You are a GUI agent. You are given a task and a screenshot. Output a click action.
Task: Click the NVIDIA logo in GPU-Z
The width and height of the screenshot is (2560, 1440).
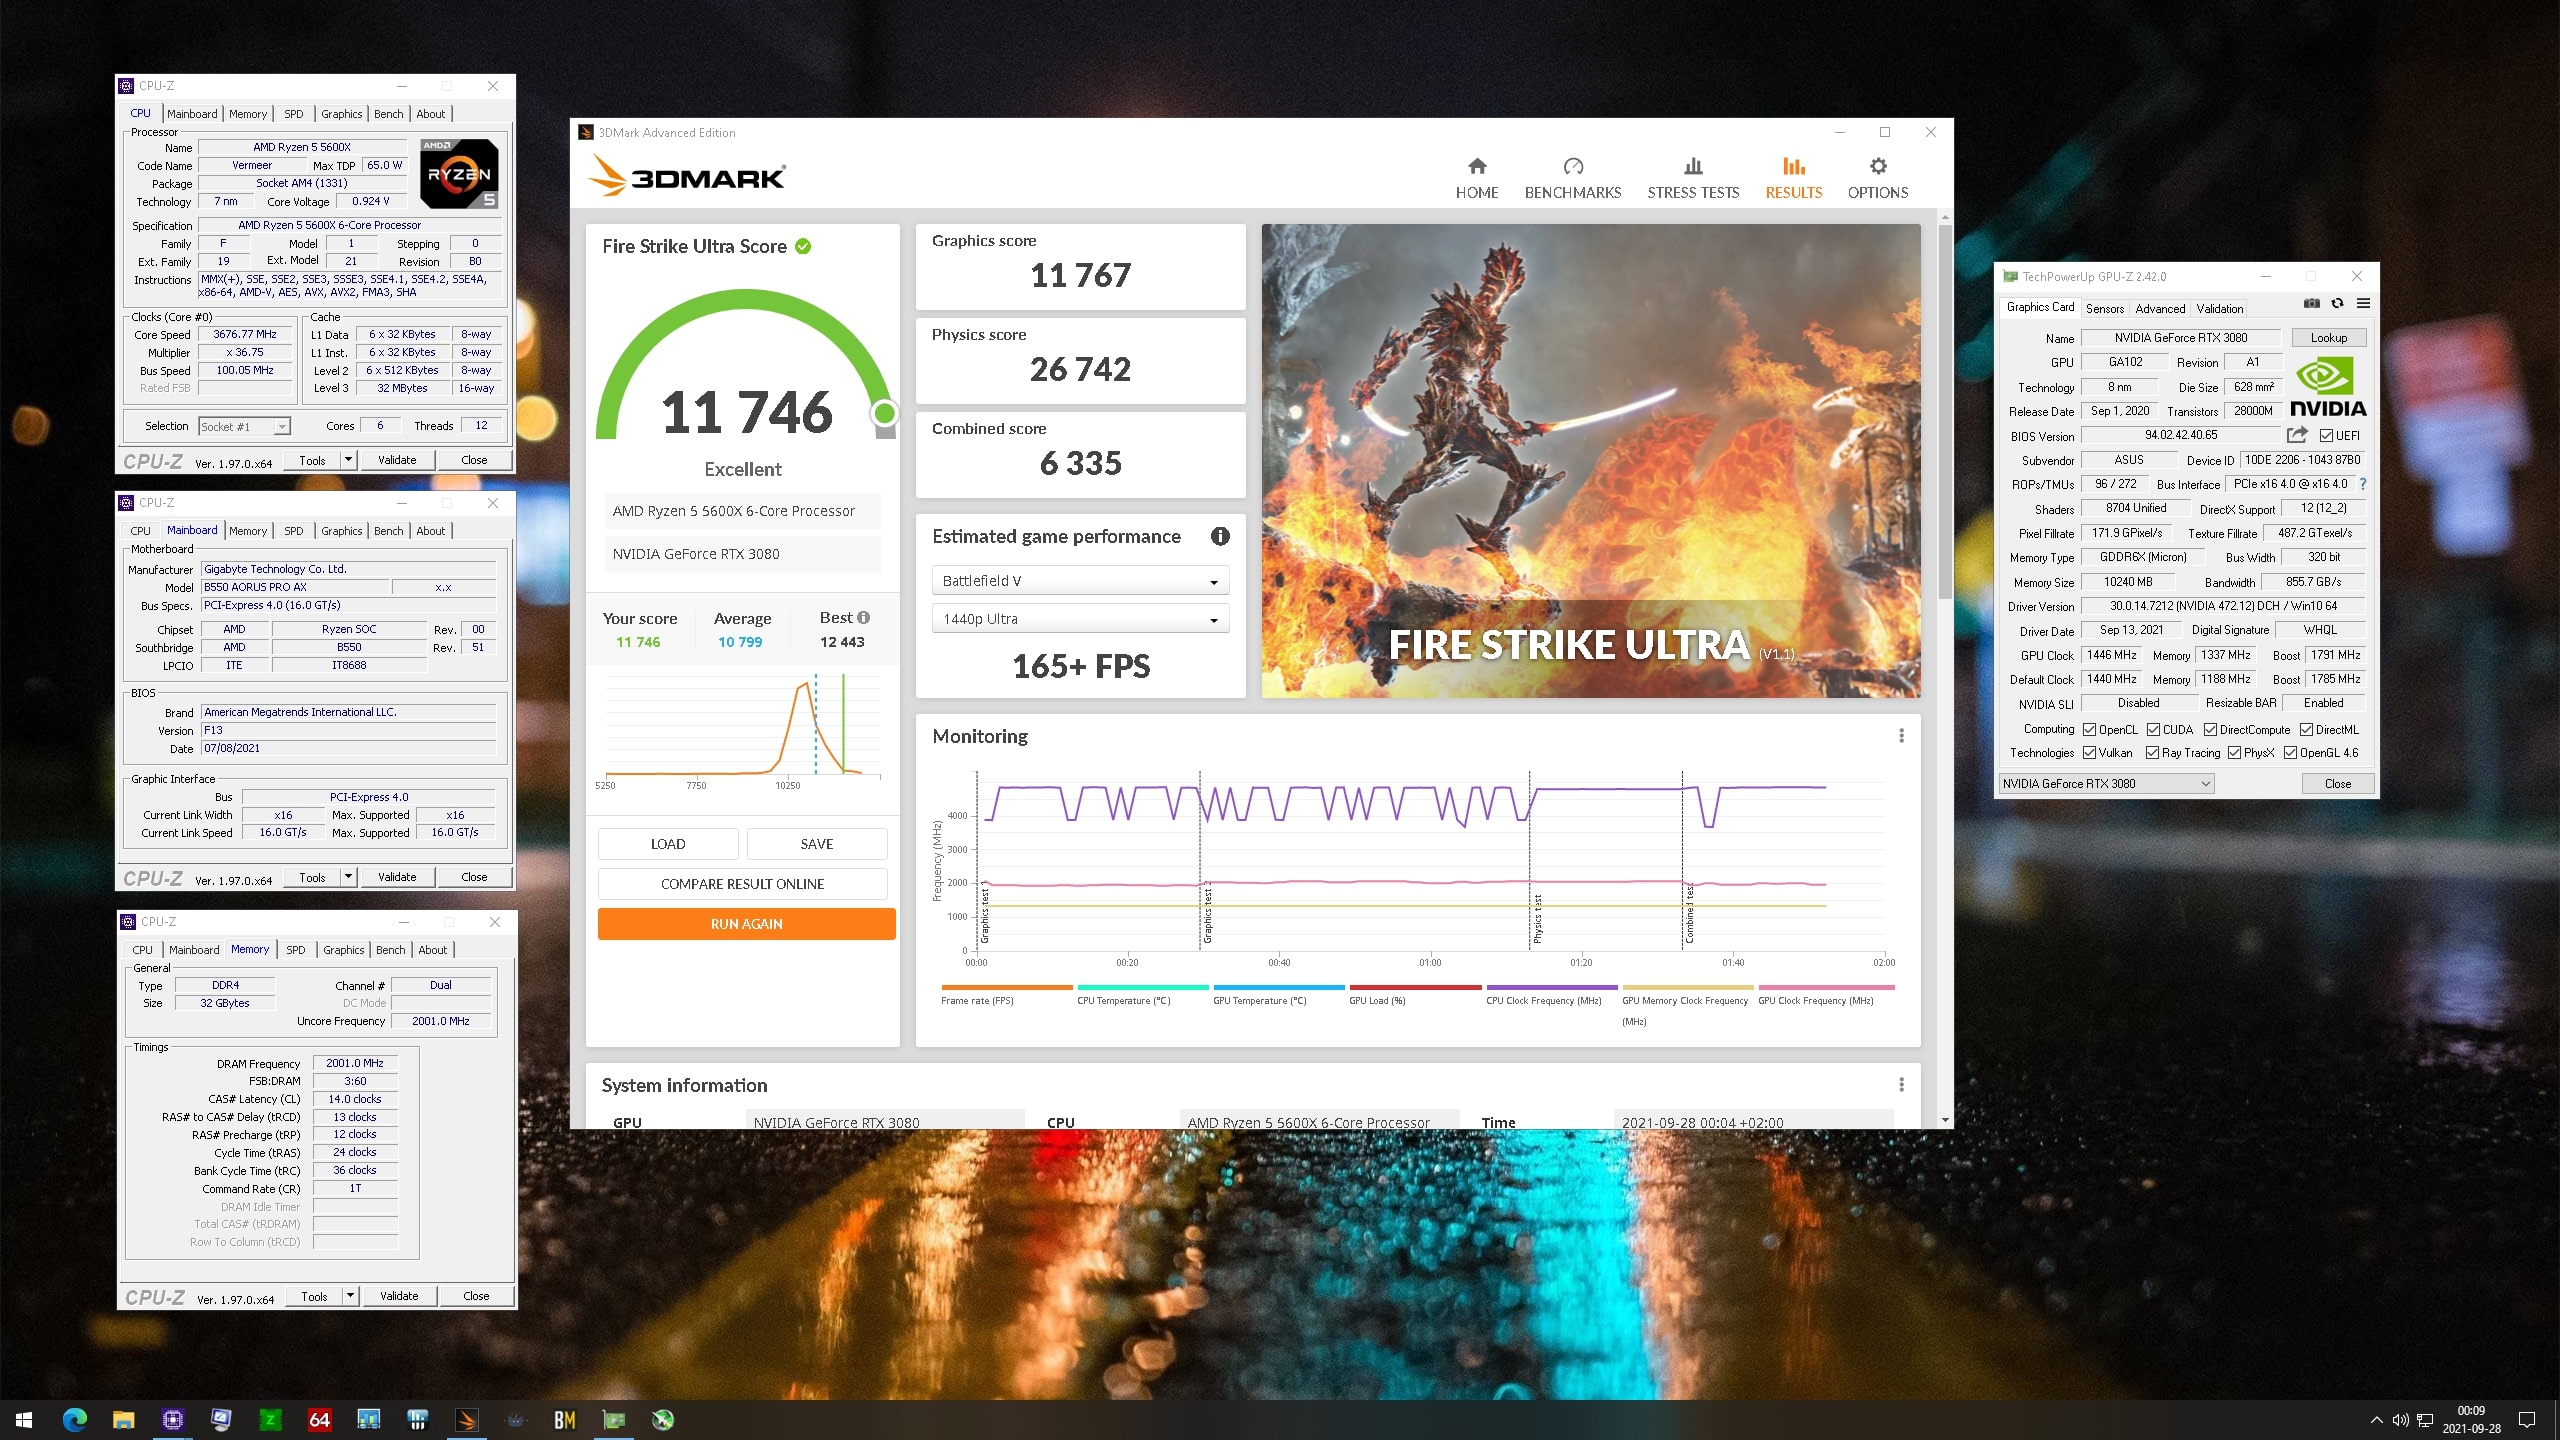(x=2327, y=387)
